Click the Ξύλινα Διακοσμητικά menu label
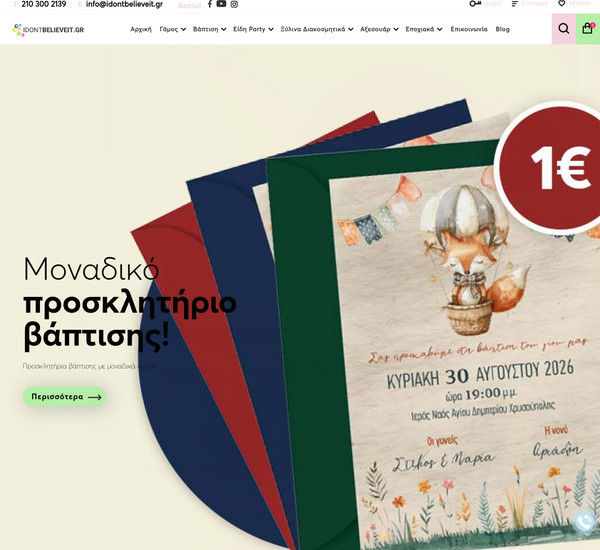 click(313, 29)
